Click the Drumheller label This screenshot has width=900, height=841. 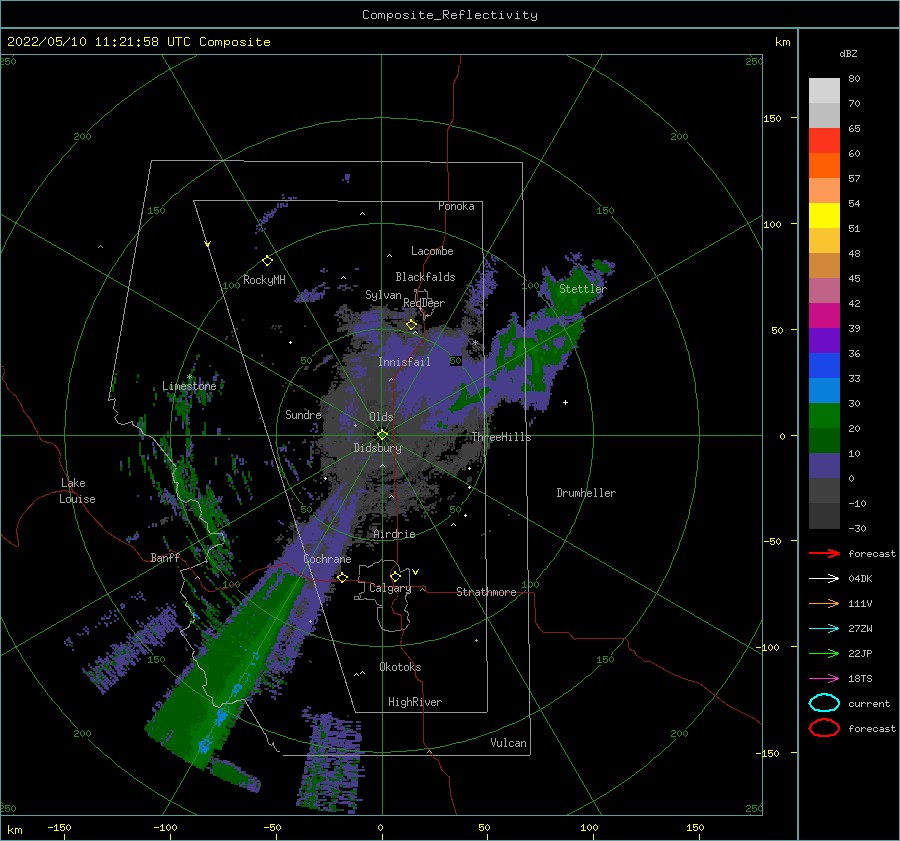(586, 493)
